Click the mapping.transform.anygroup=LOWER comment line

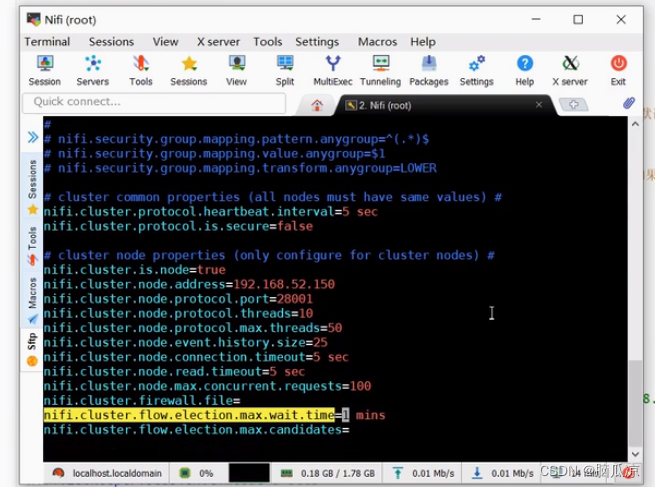[x=240, y=168]
